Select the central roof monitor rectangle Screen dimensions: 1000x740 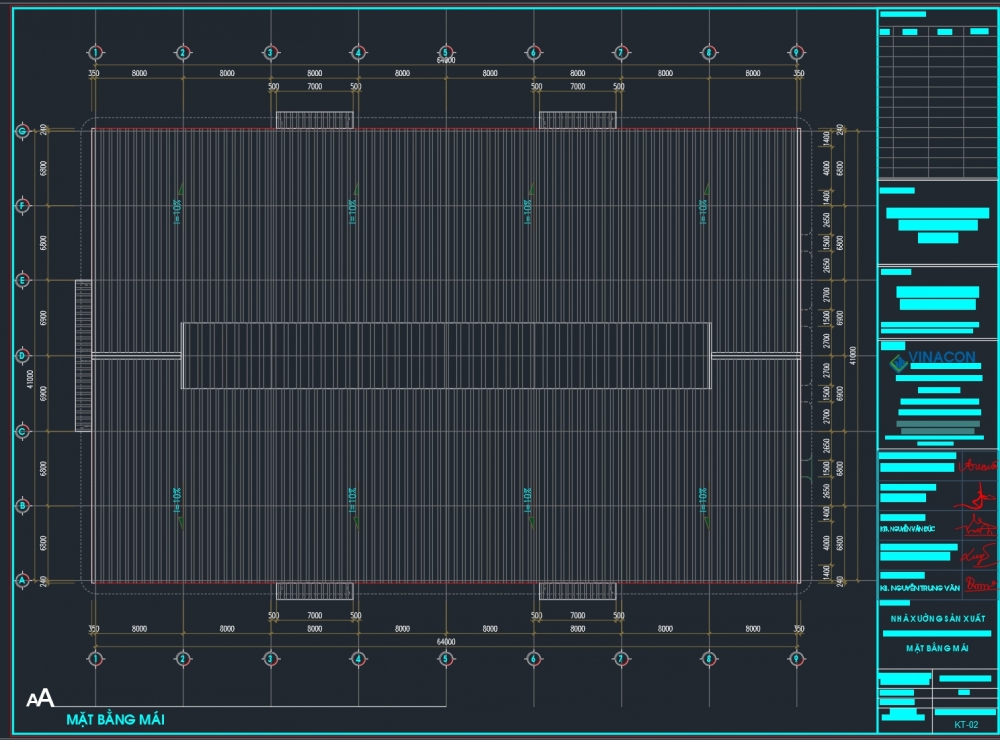click(x=446, y=355)
